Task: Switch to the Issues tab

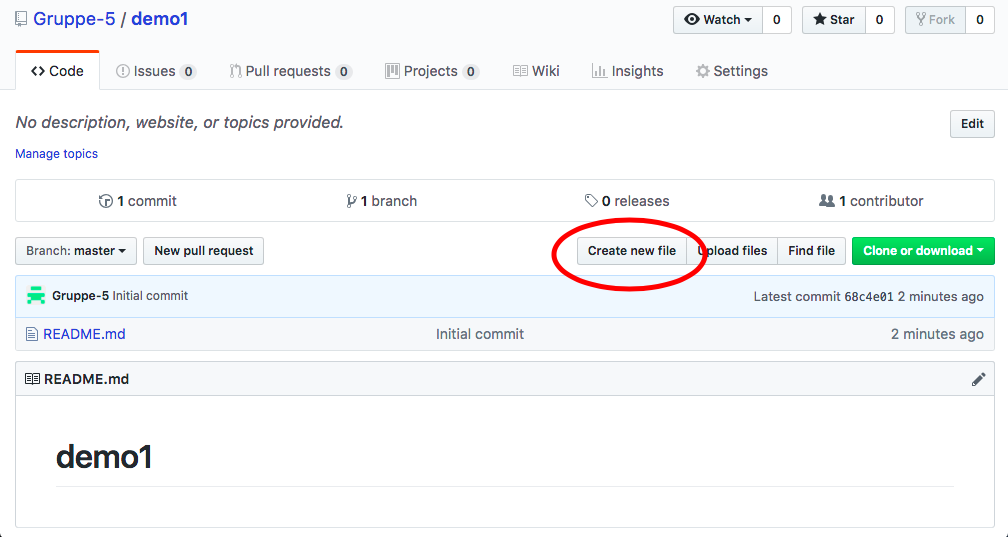Action: (x=156, y=71)
